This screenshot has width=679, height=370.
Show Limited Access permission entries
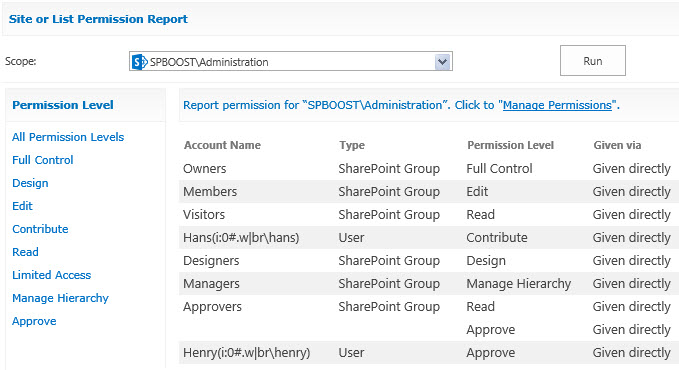point(52,275)
